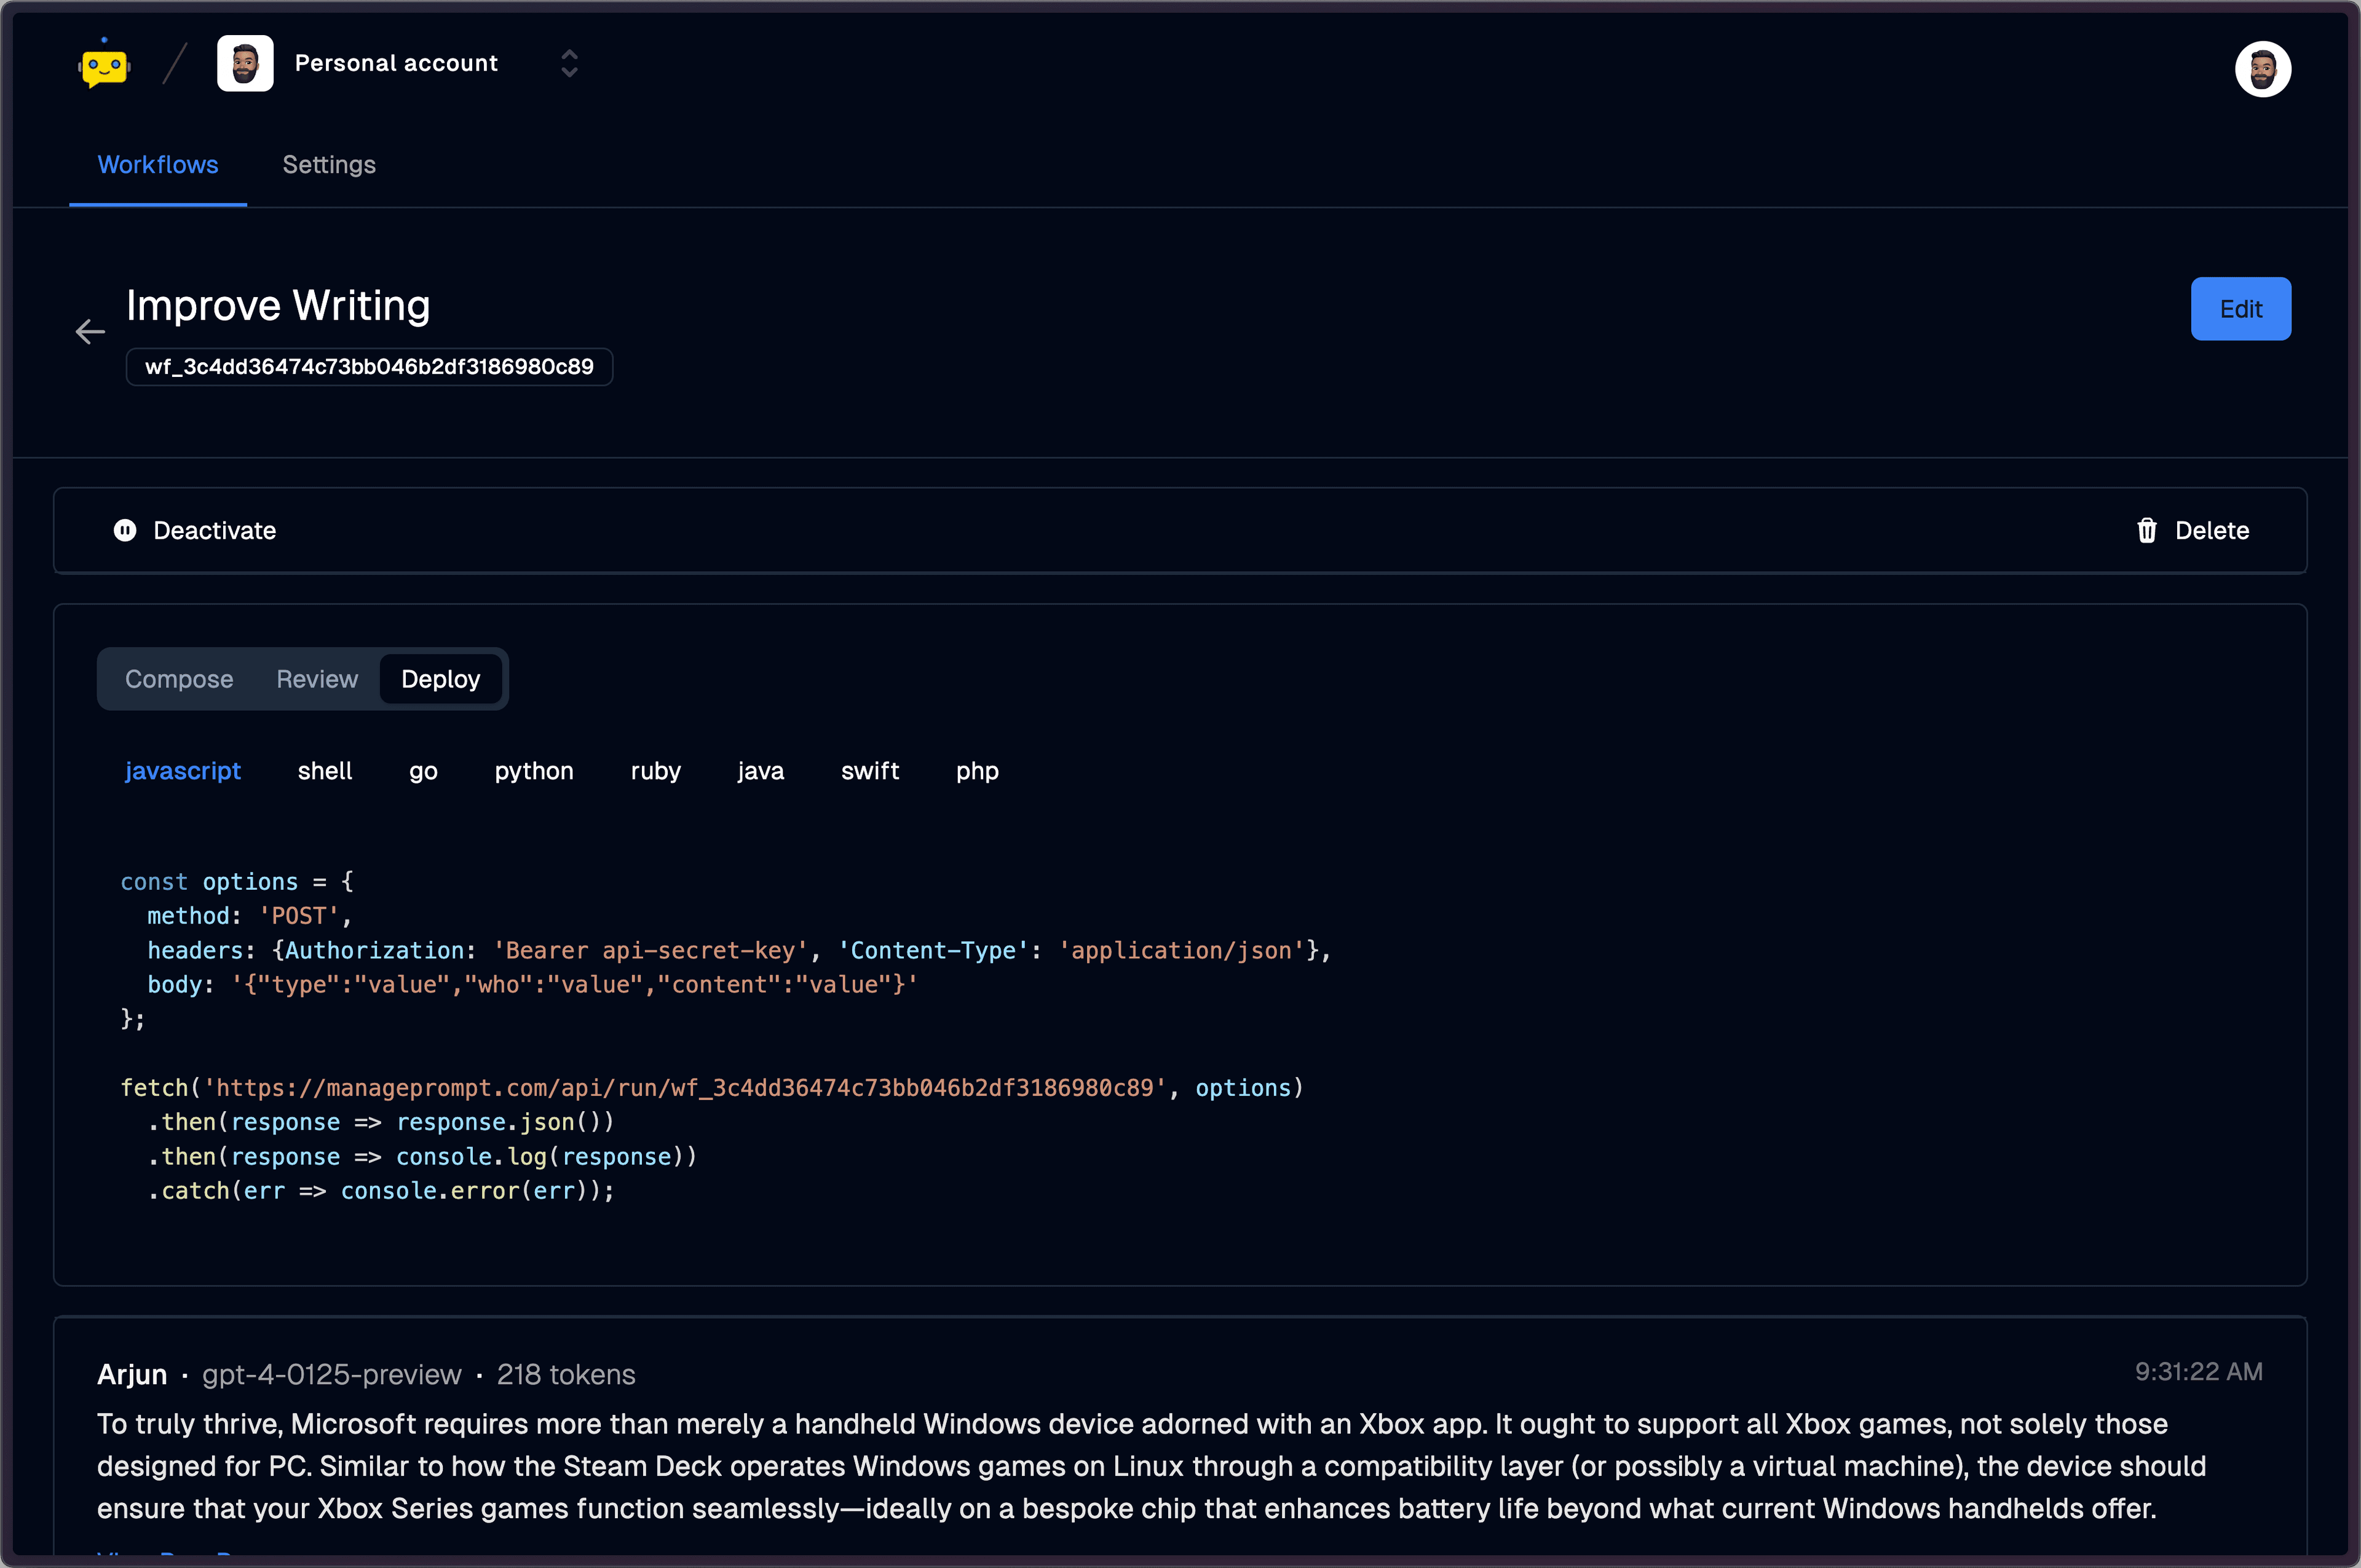Image resolution: width=2361 pixels, height=1568 pixels.
Task: Click the Personal account avatar
Action: [x=245, y=62]
